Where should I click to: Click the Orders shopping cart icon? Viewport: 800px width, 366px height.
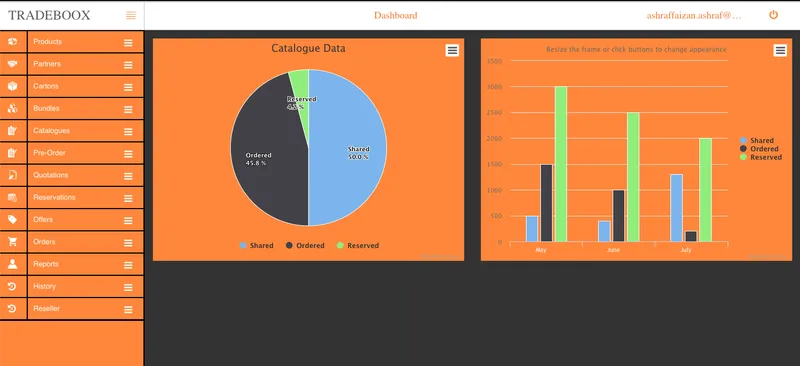click(x=13, y=242)
